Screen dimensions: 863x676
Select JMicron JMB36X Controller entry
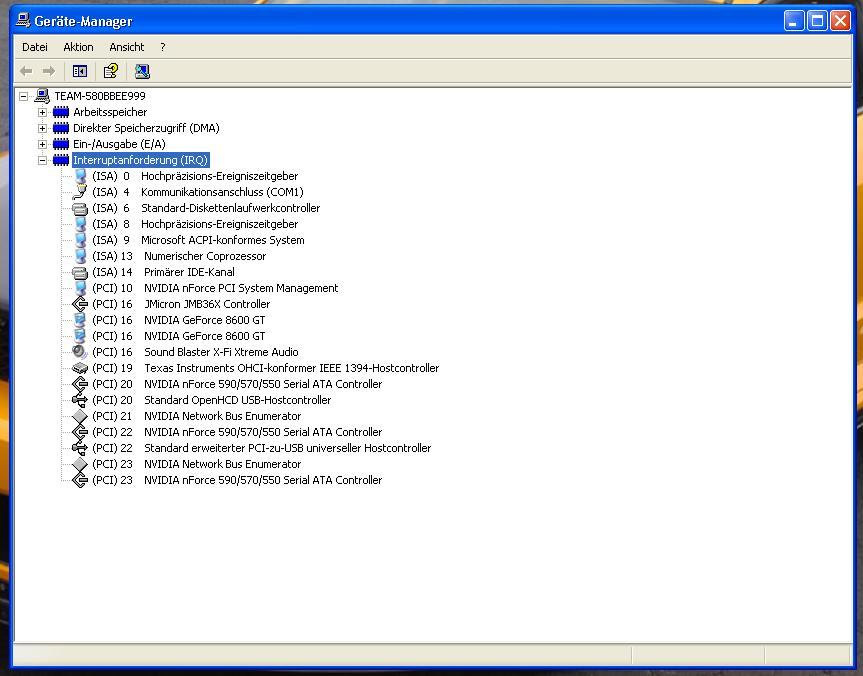coord(181,304)
